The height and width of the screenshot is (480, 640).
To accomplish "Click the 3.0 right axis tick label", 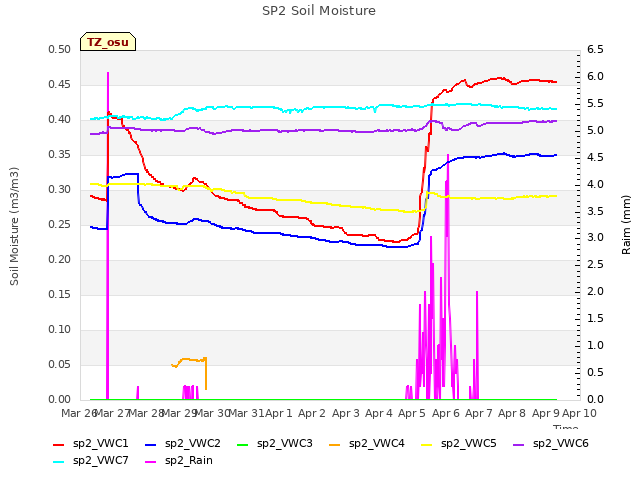I will coord(595,238).
